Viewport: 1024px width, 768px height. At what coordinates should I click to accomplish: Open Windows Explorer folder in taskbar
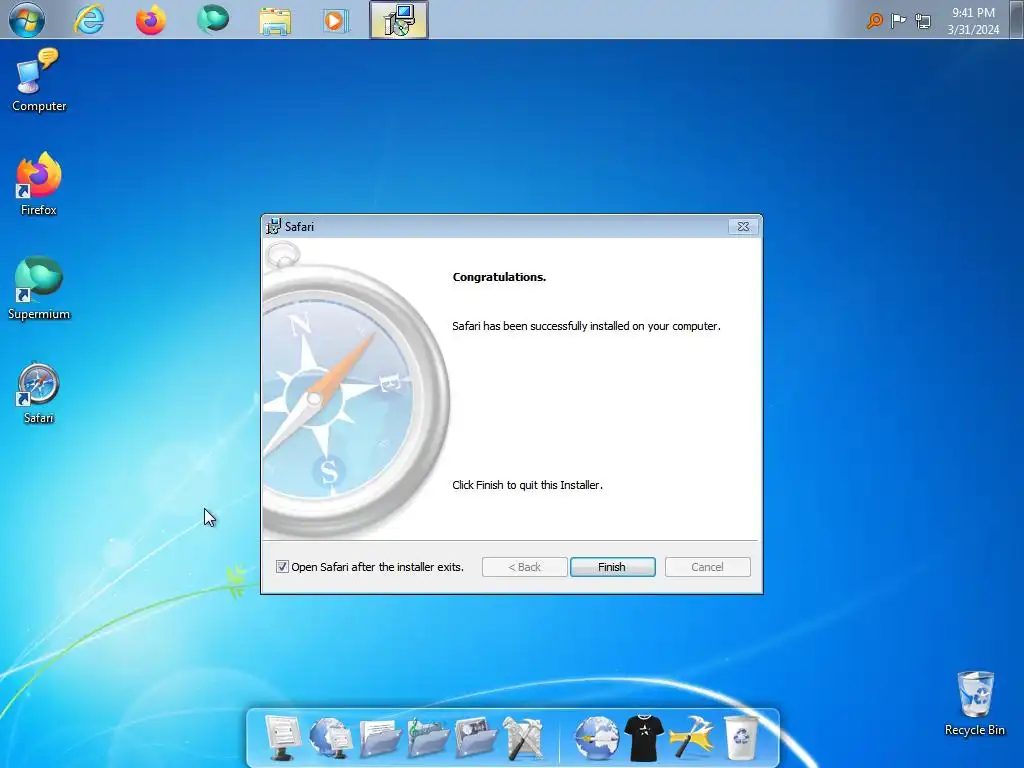tap(275, 20)
